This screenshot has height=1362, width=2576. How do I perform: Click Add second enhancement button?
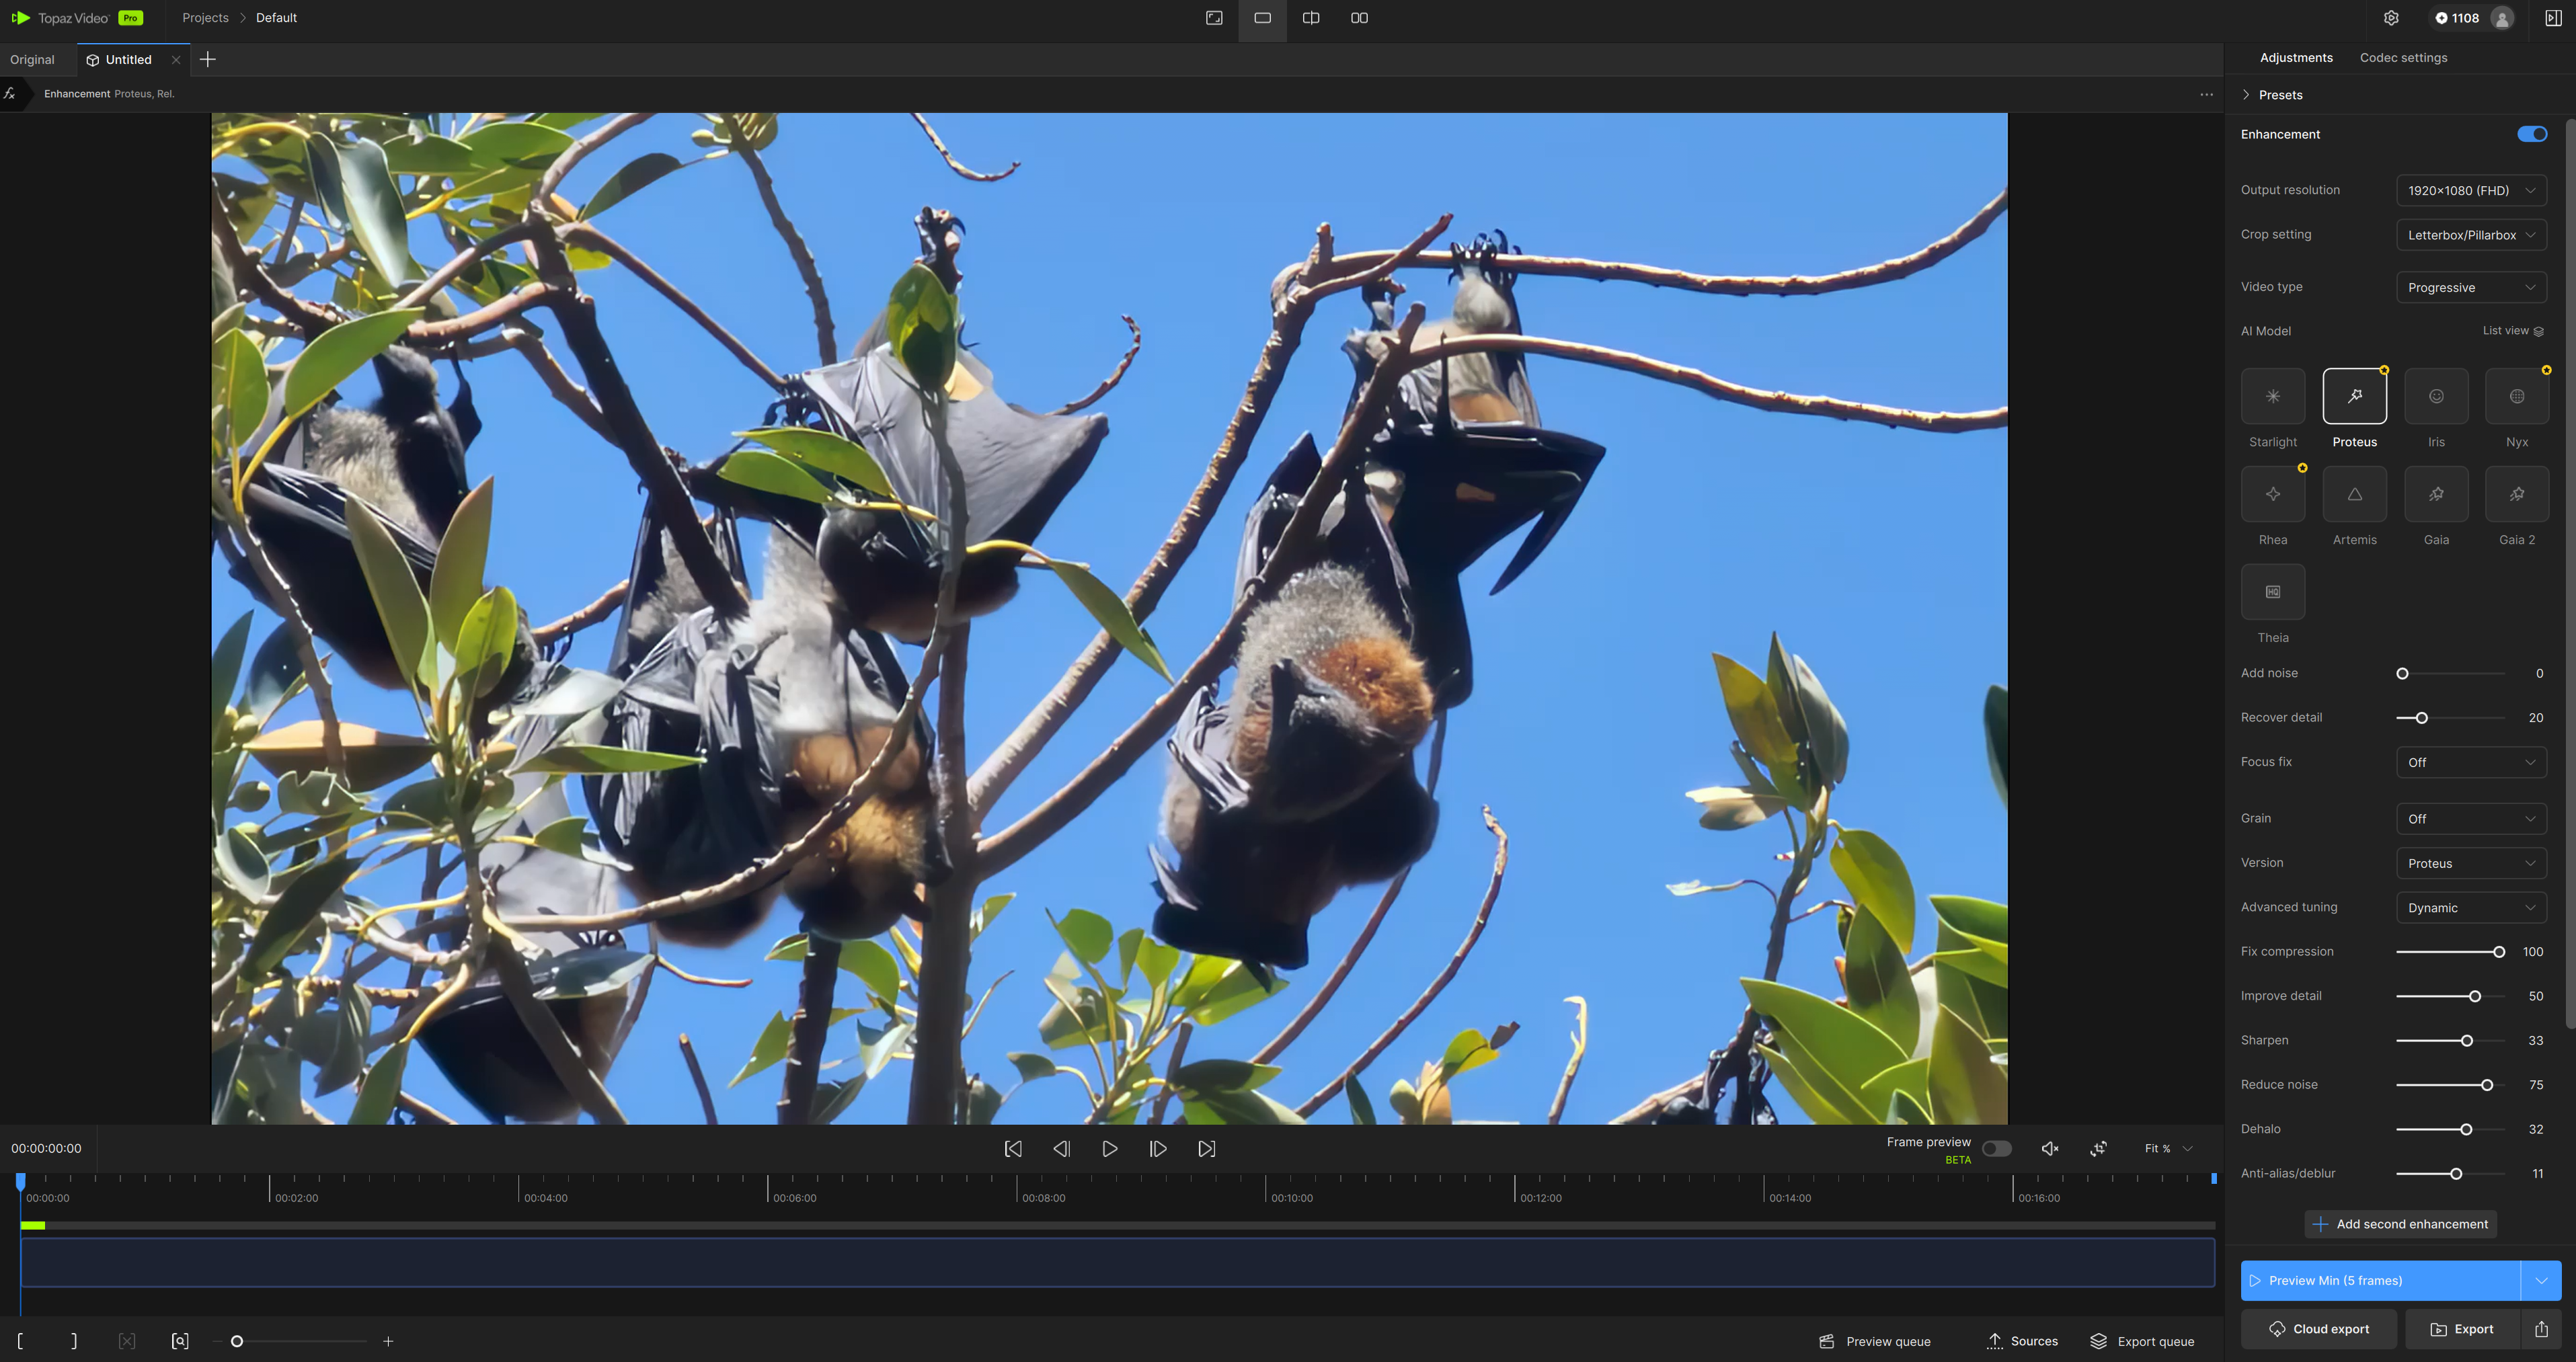2400,1224
